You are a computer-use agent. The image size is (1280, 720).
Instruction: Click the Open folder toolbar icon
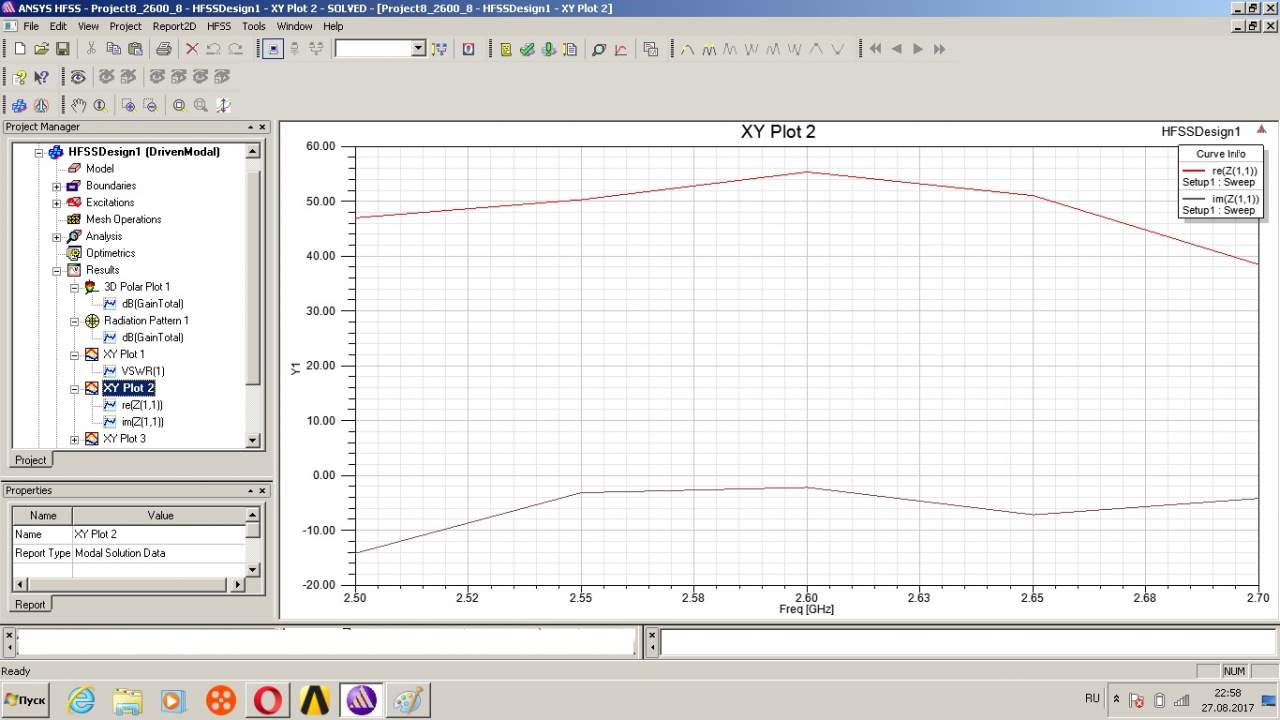(x=41, y=49)
